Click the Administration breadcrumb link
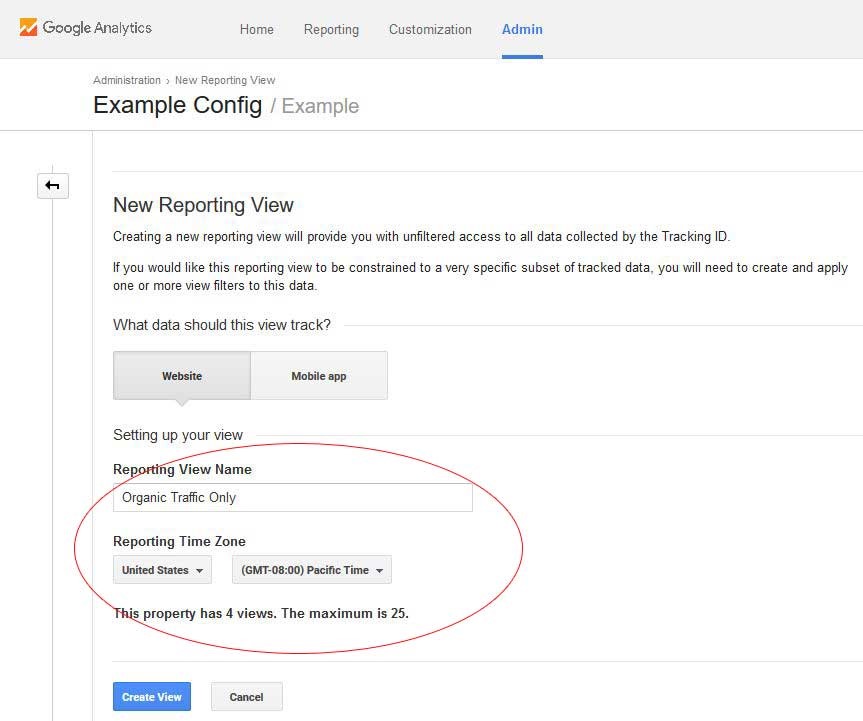The height and width of the screenshot is (721, 863). (x=127, y=80)
